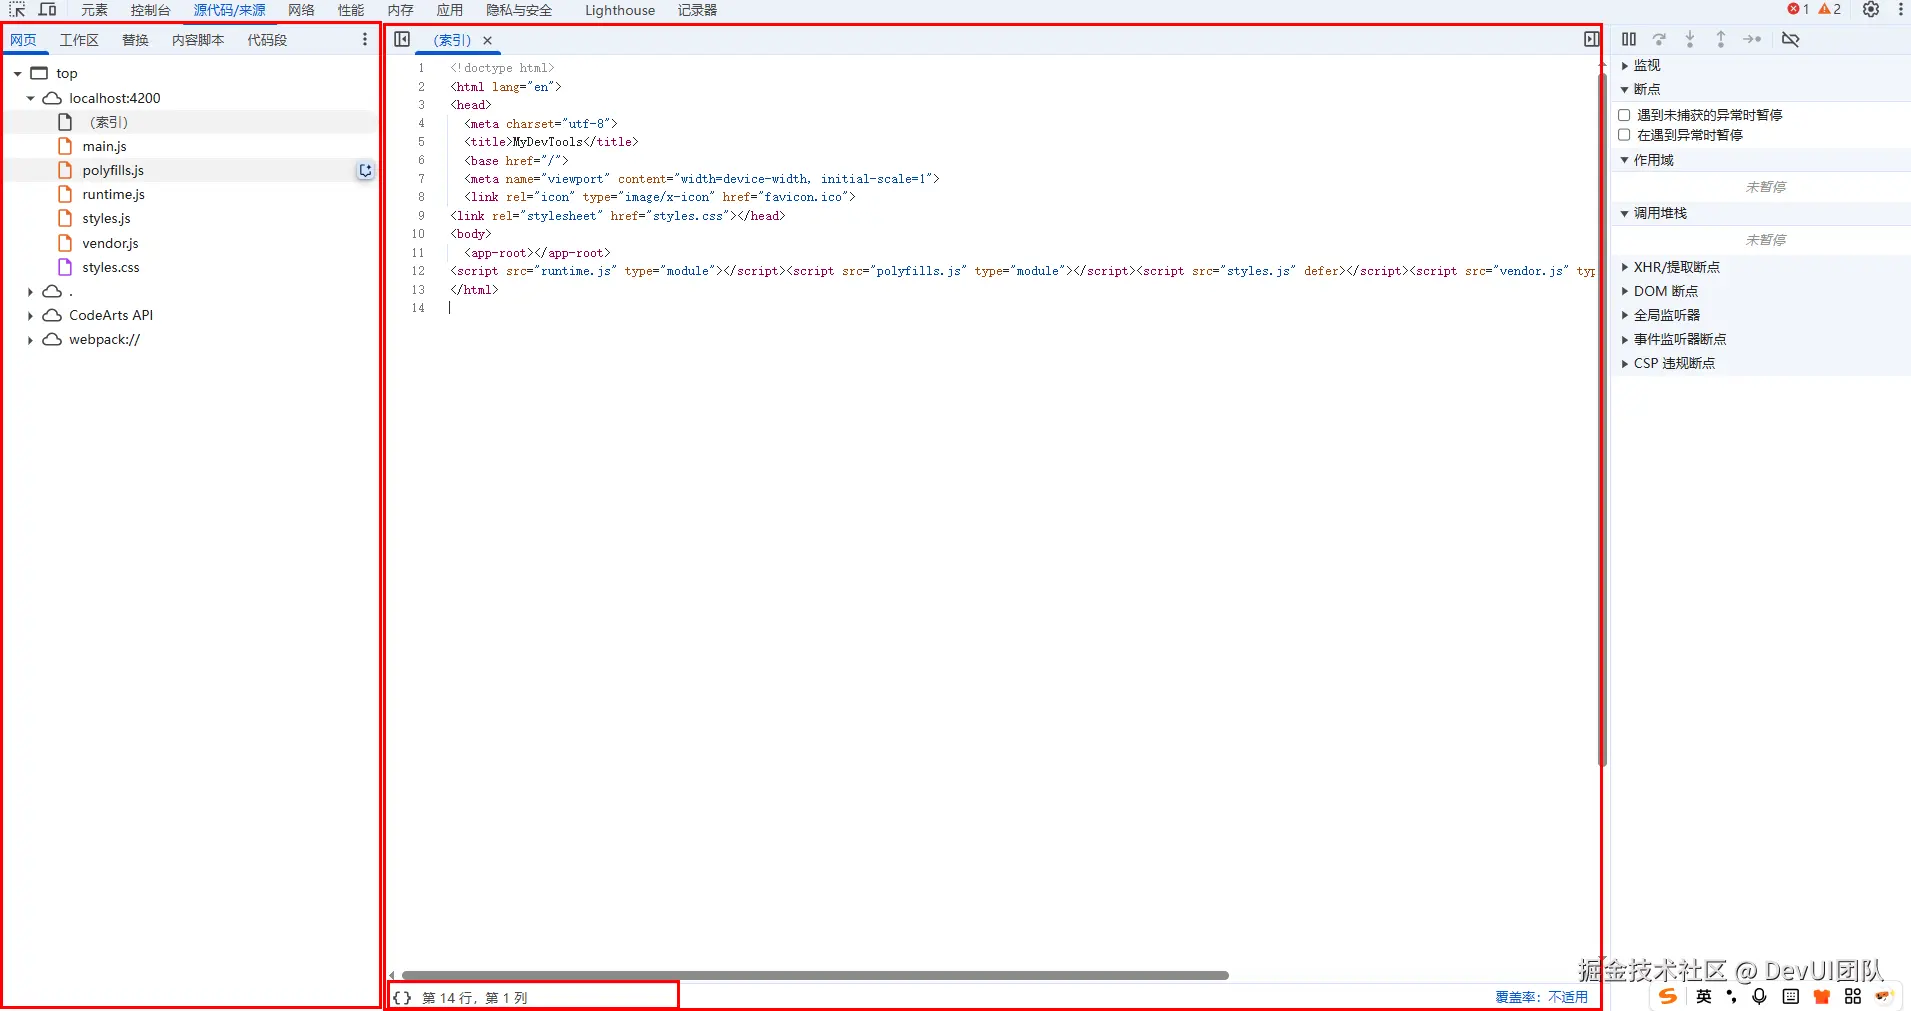The image size is (1911, 1011).
Task: Select the 工作区 (Workspace) navigator tab
Action: pyautogui.click(x=80, y=40)
